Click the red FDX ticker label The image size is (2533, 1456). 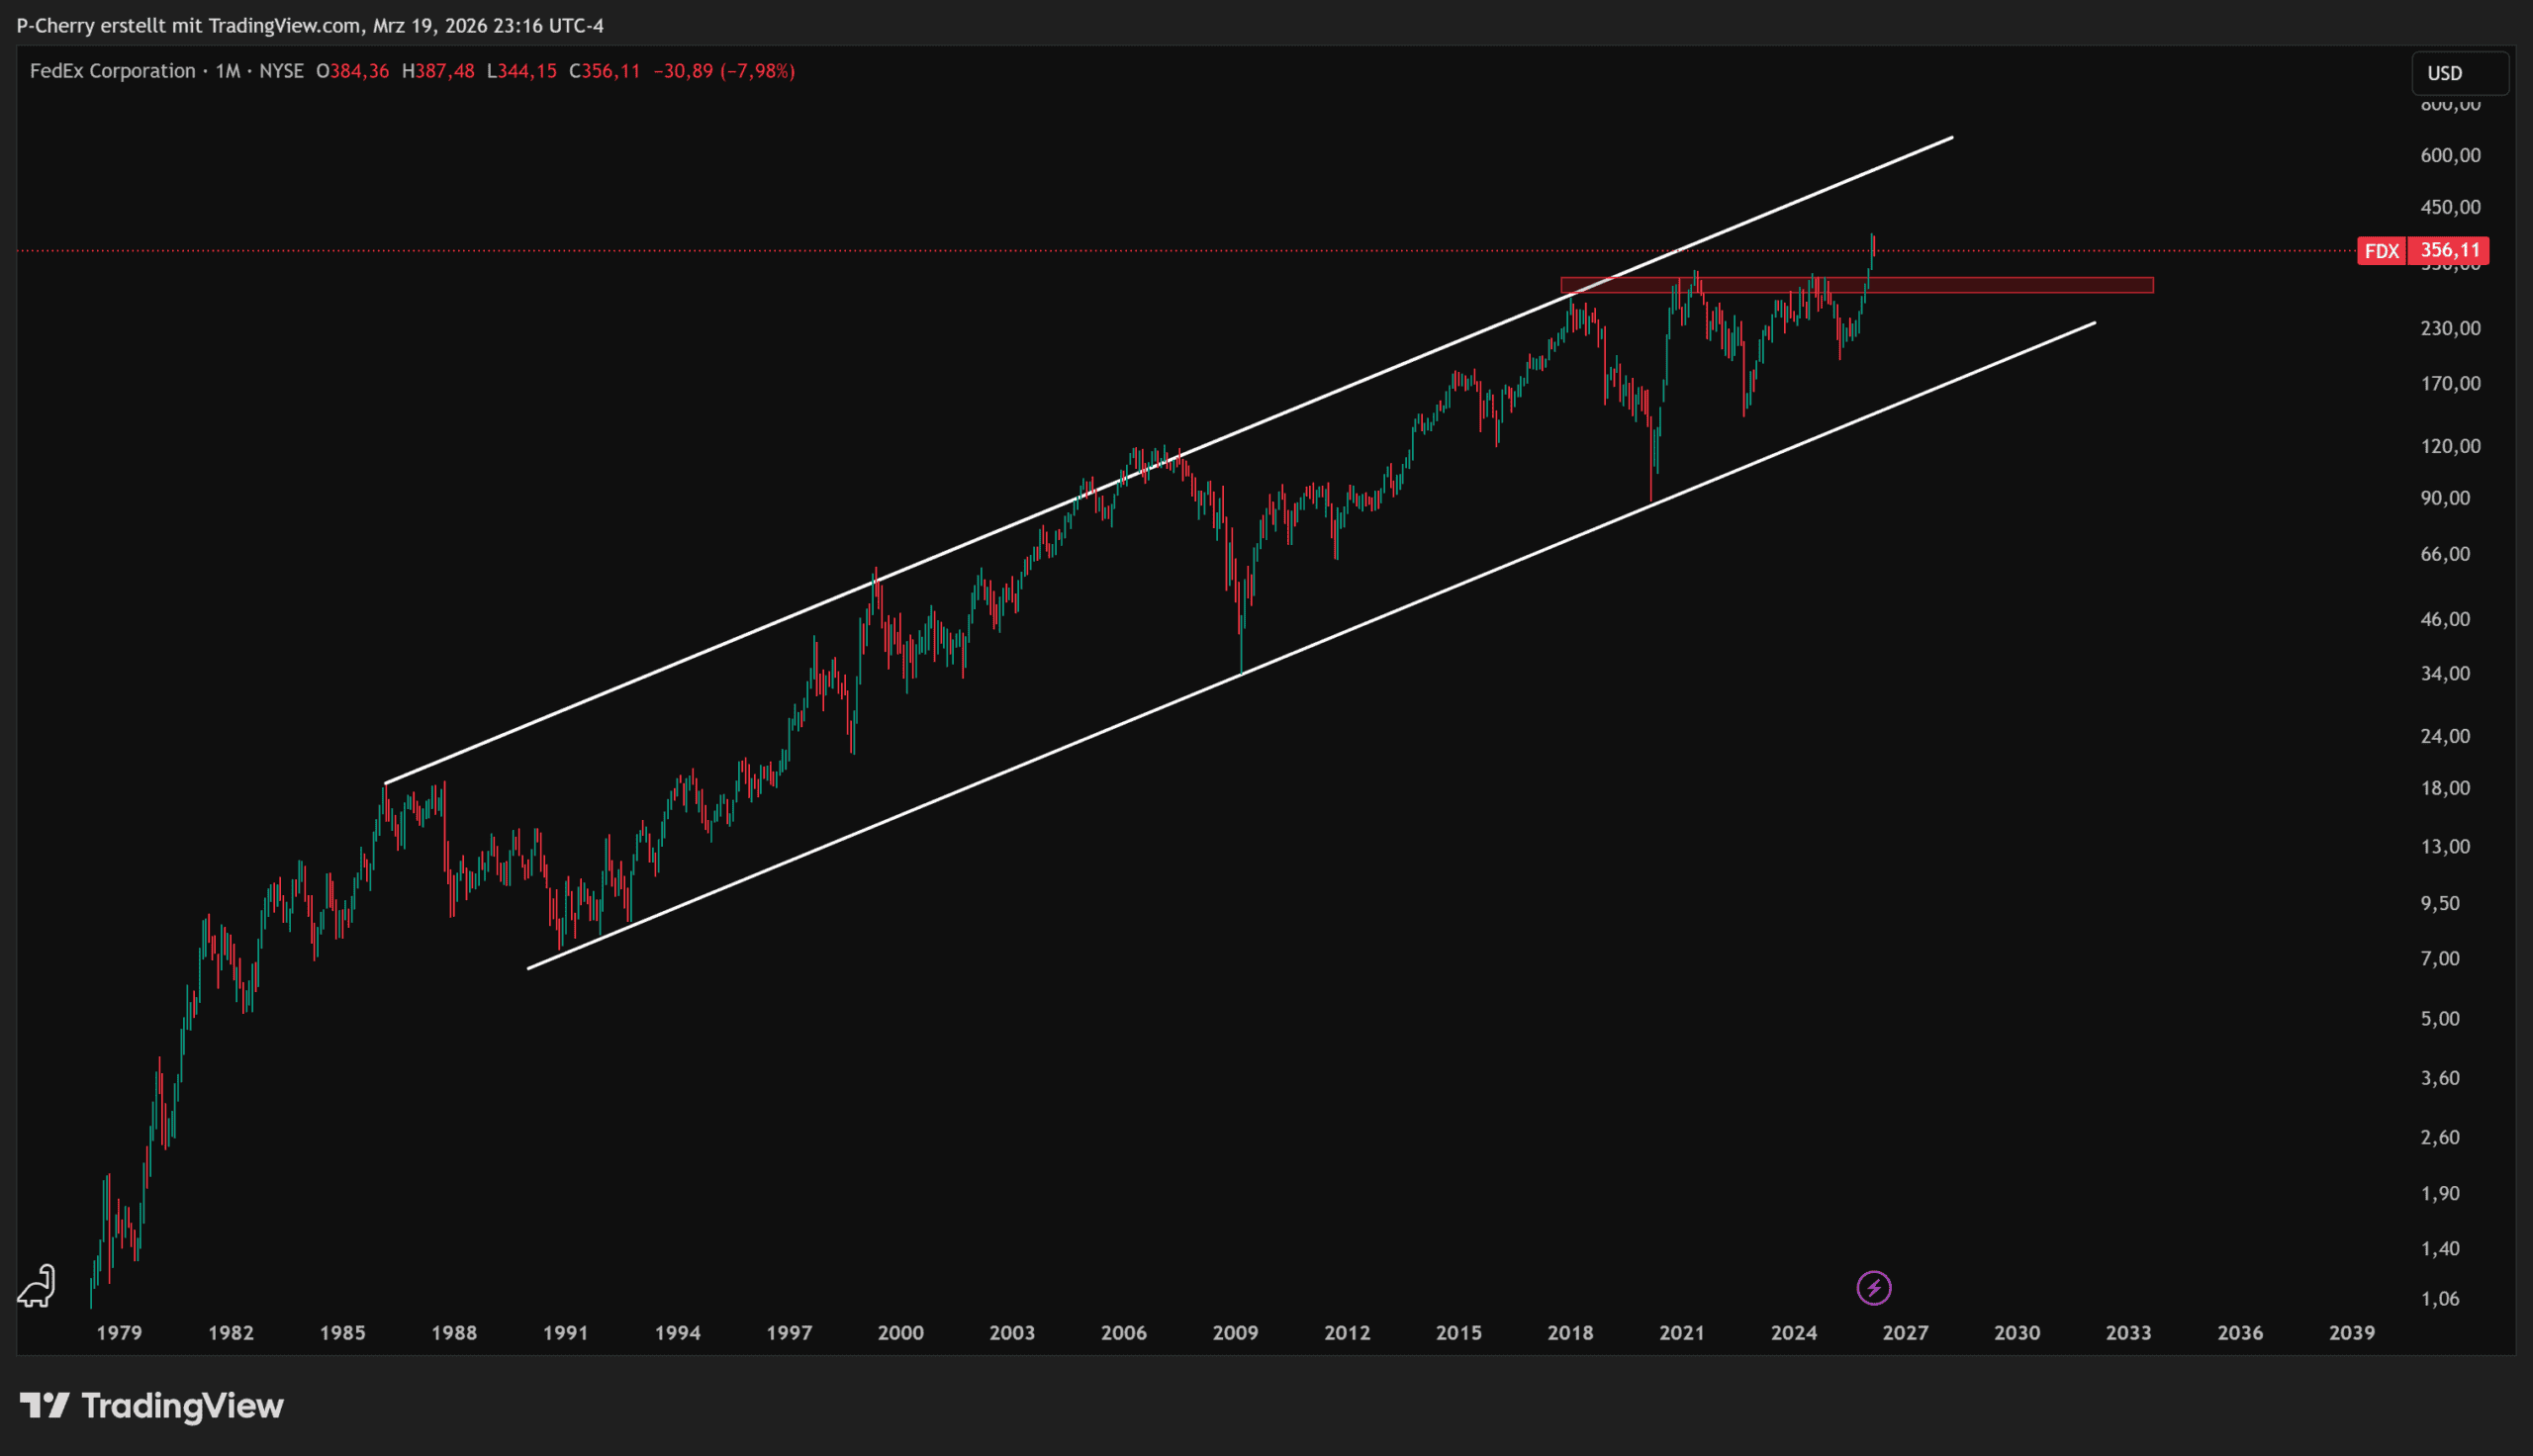[2380, 251]
